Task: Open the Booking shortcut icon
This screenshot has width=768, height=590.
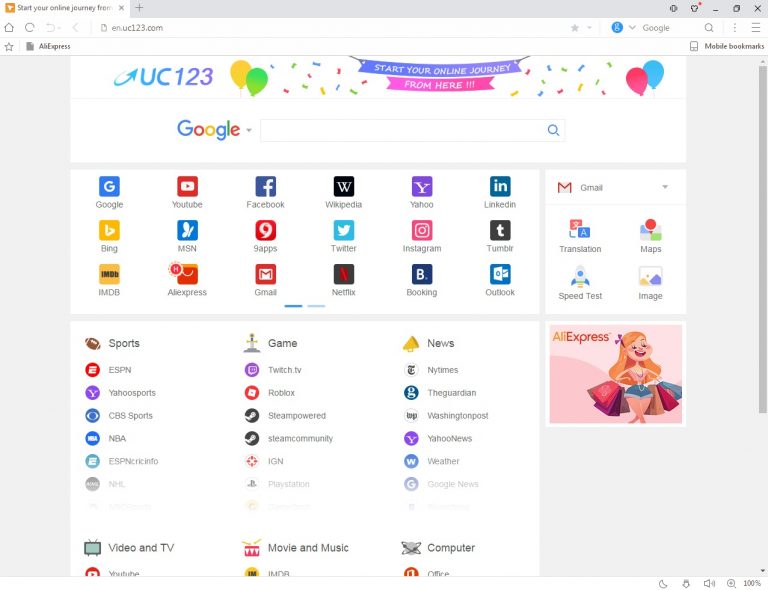Action: [x=422, y=274]
